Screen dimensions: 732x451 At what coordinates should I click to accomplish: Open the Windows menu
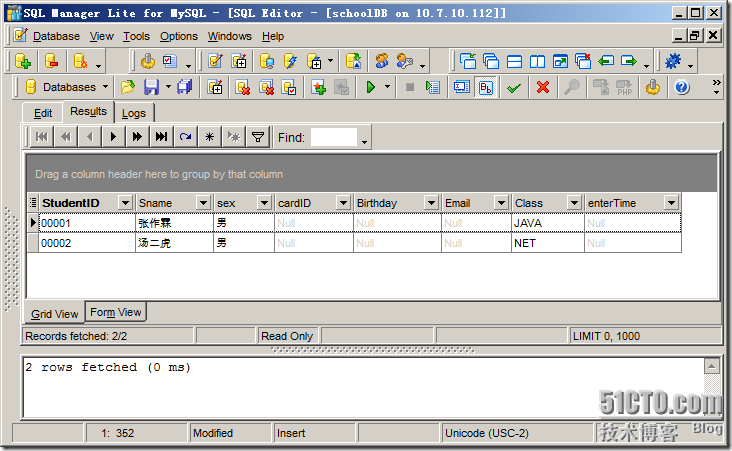[230, 36]
